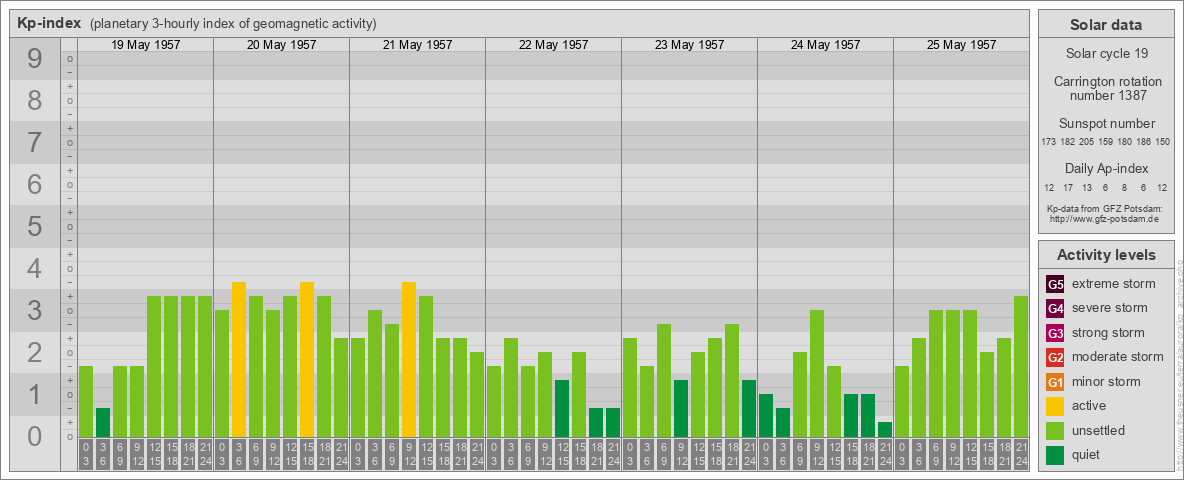This screenshot has width=1184, height=480.
Task: Click the 'Solar cycle 19' text
Action: click(1105, 54)
